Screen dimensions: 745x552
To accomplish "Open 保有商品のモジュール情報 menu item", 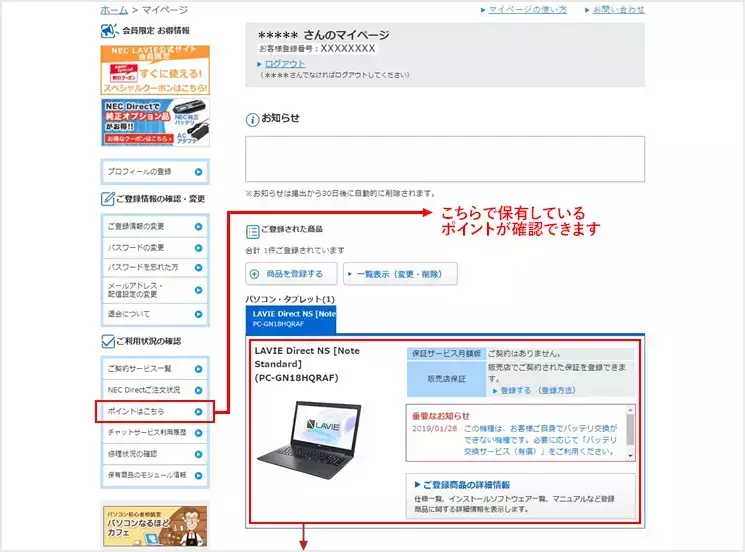I will tap(155, 475).
